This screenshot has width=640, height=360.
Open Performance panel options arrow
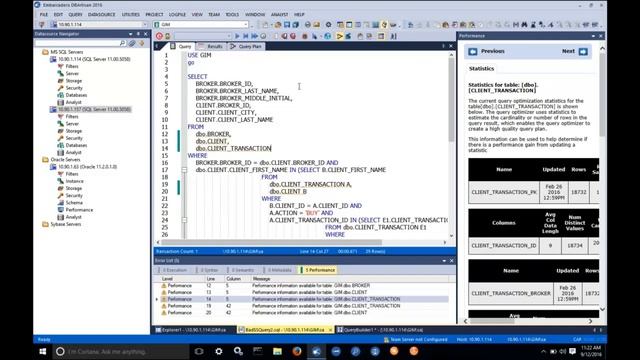click(593, 36)
